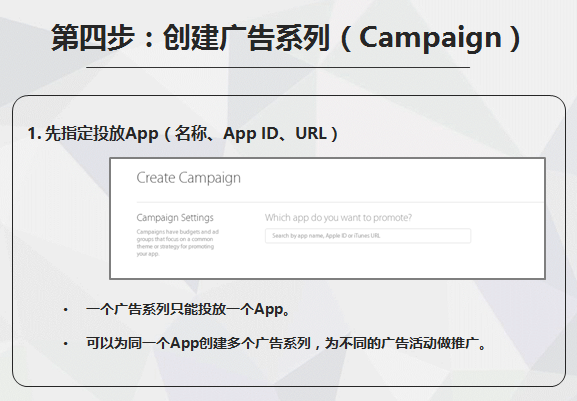
Task: Select the 'Create Campaign' heading text
Action: [188, 178]
